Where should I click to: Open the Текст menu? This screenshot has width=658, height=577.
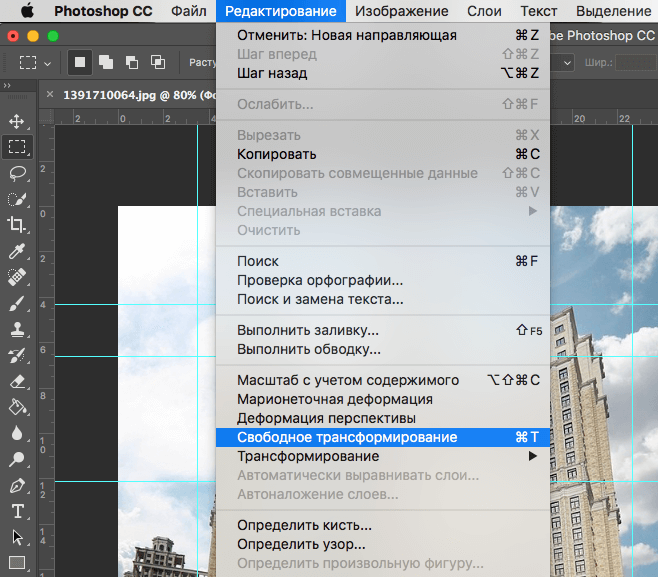coord(539,11)
